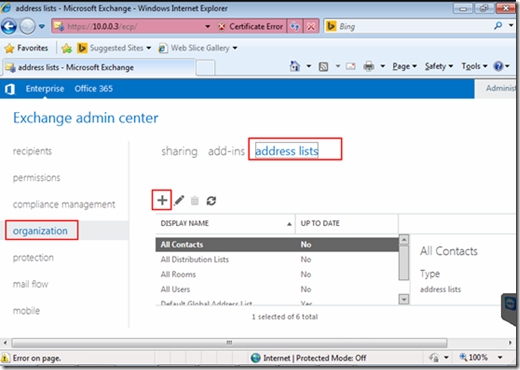Click the Add to Favorites bar star icon

click(67, 48)
